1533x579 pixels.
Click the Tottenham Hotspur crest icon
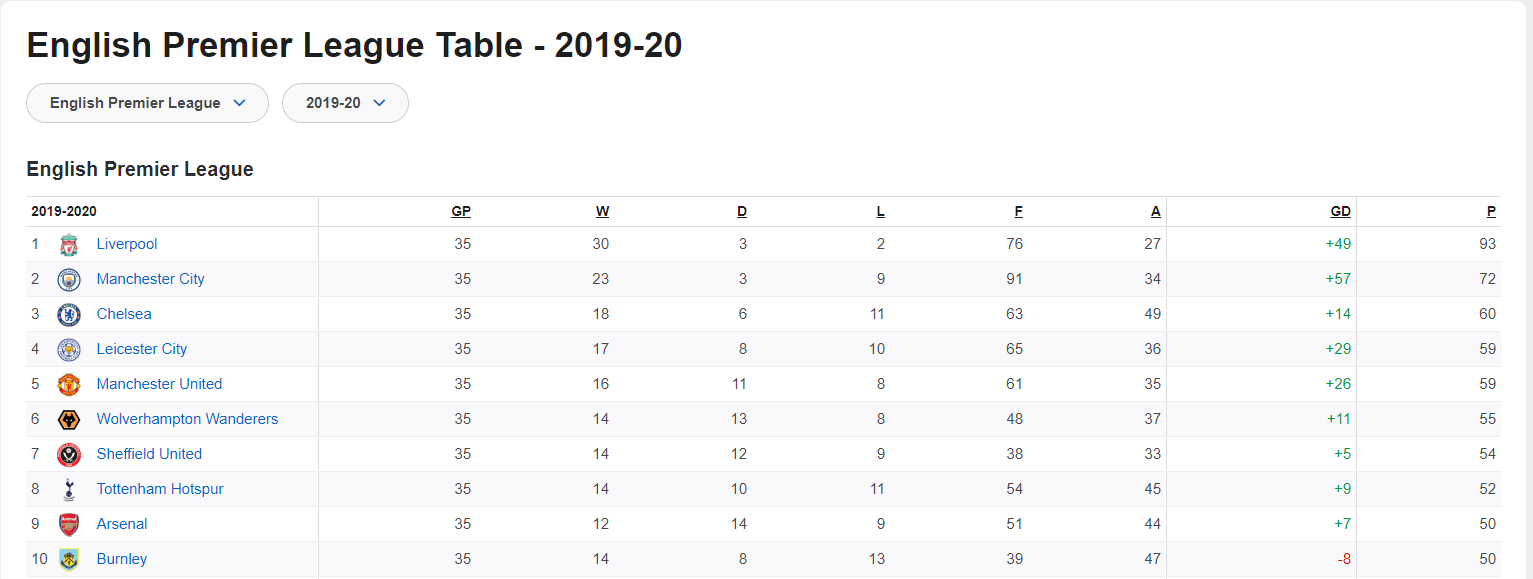68,490
